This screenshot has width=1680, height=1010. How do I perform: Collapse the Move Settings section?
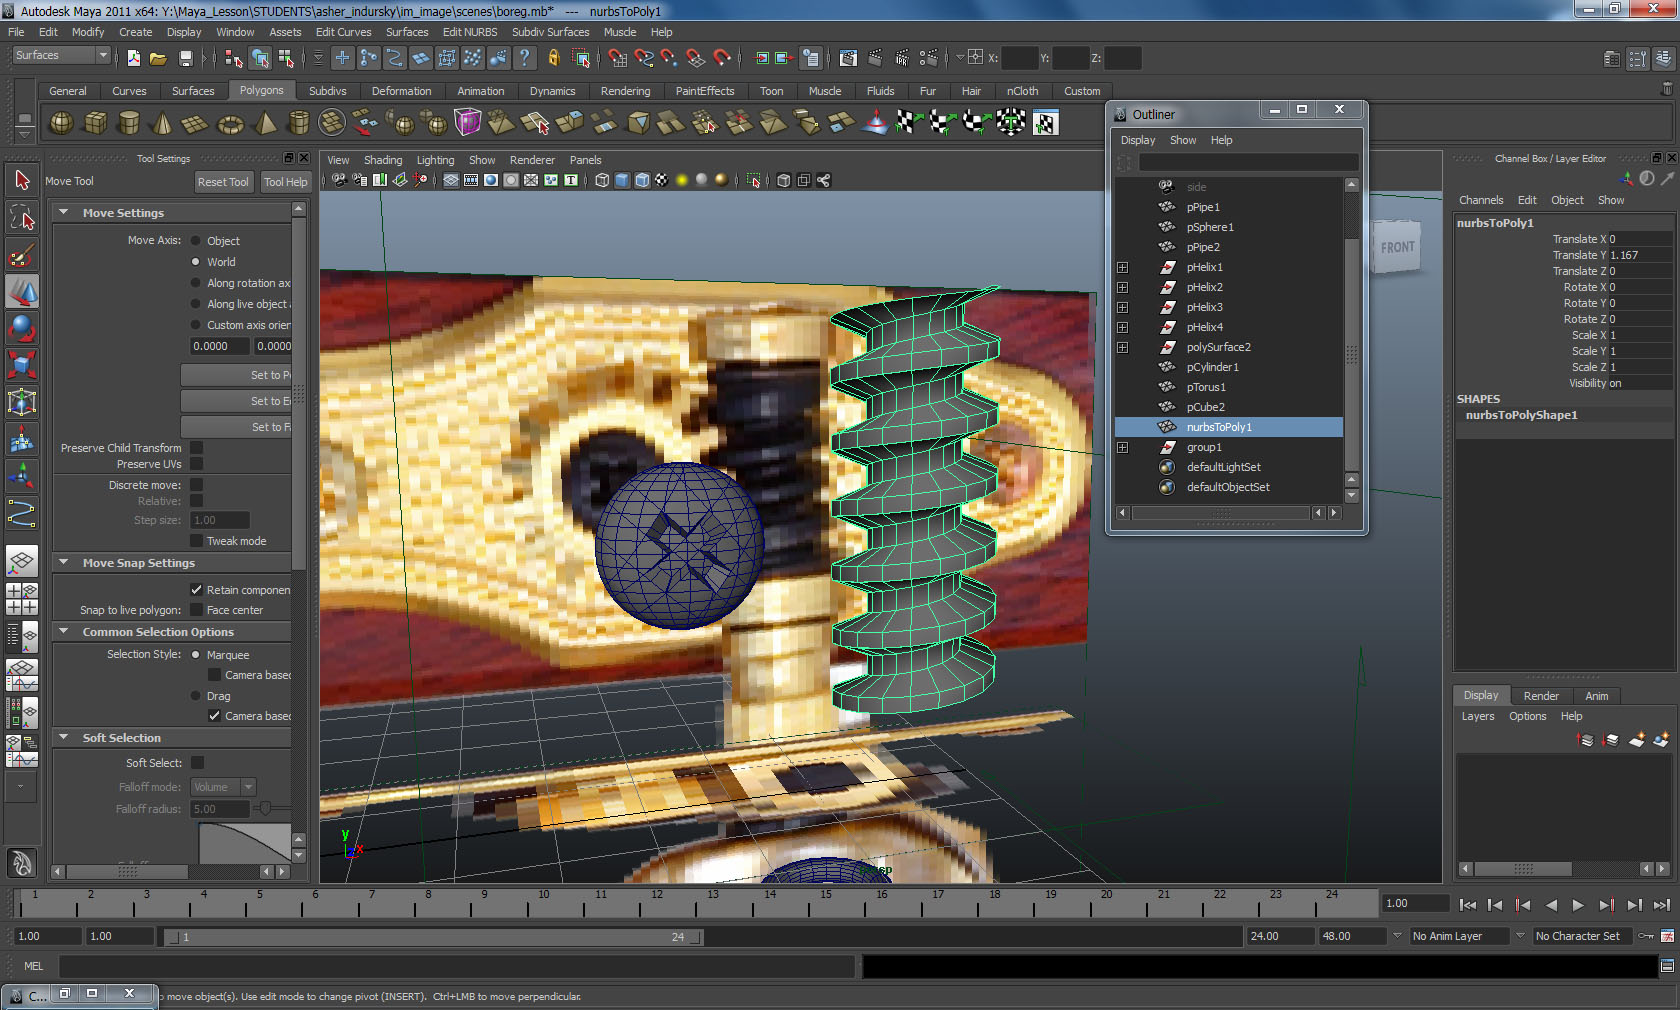64,212
